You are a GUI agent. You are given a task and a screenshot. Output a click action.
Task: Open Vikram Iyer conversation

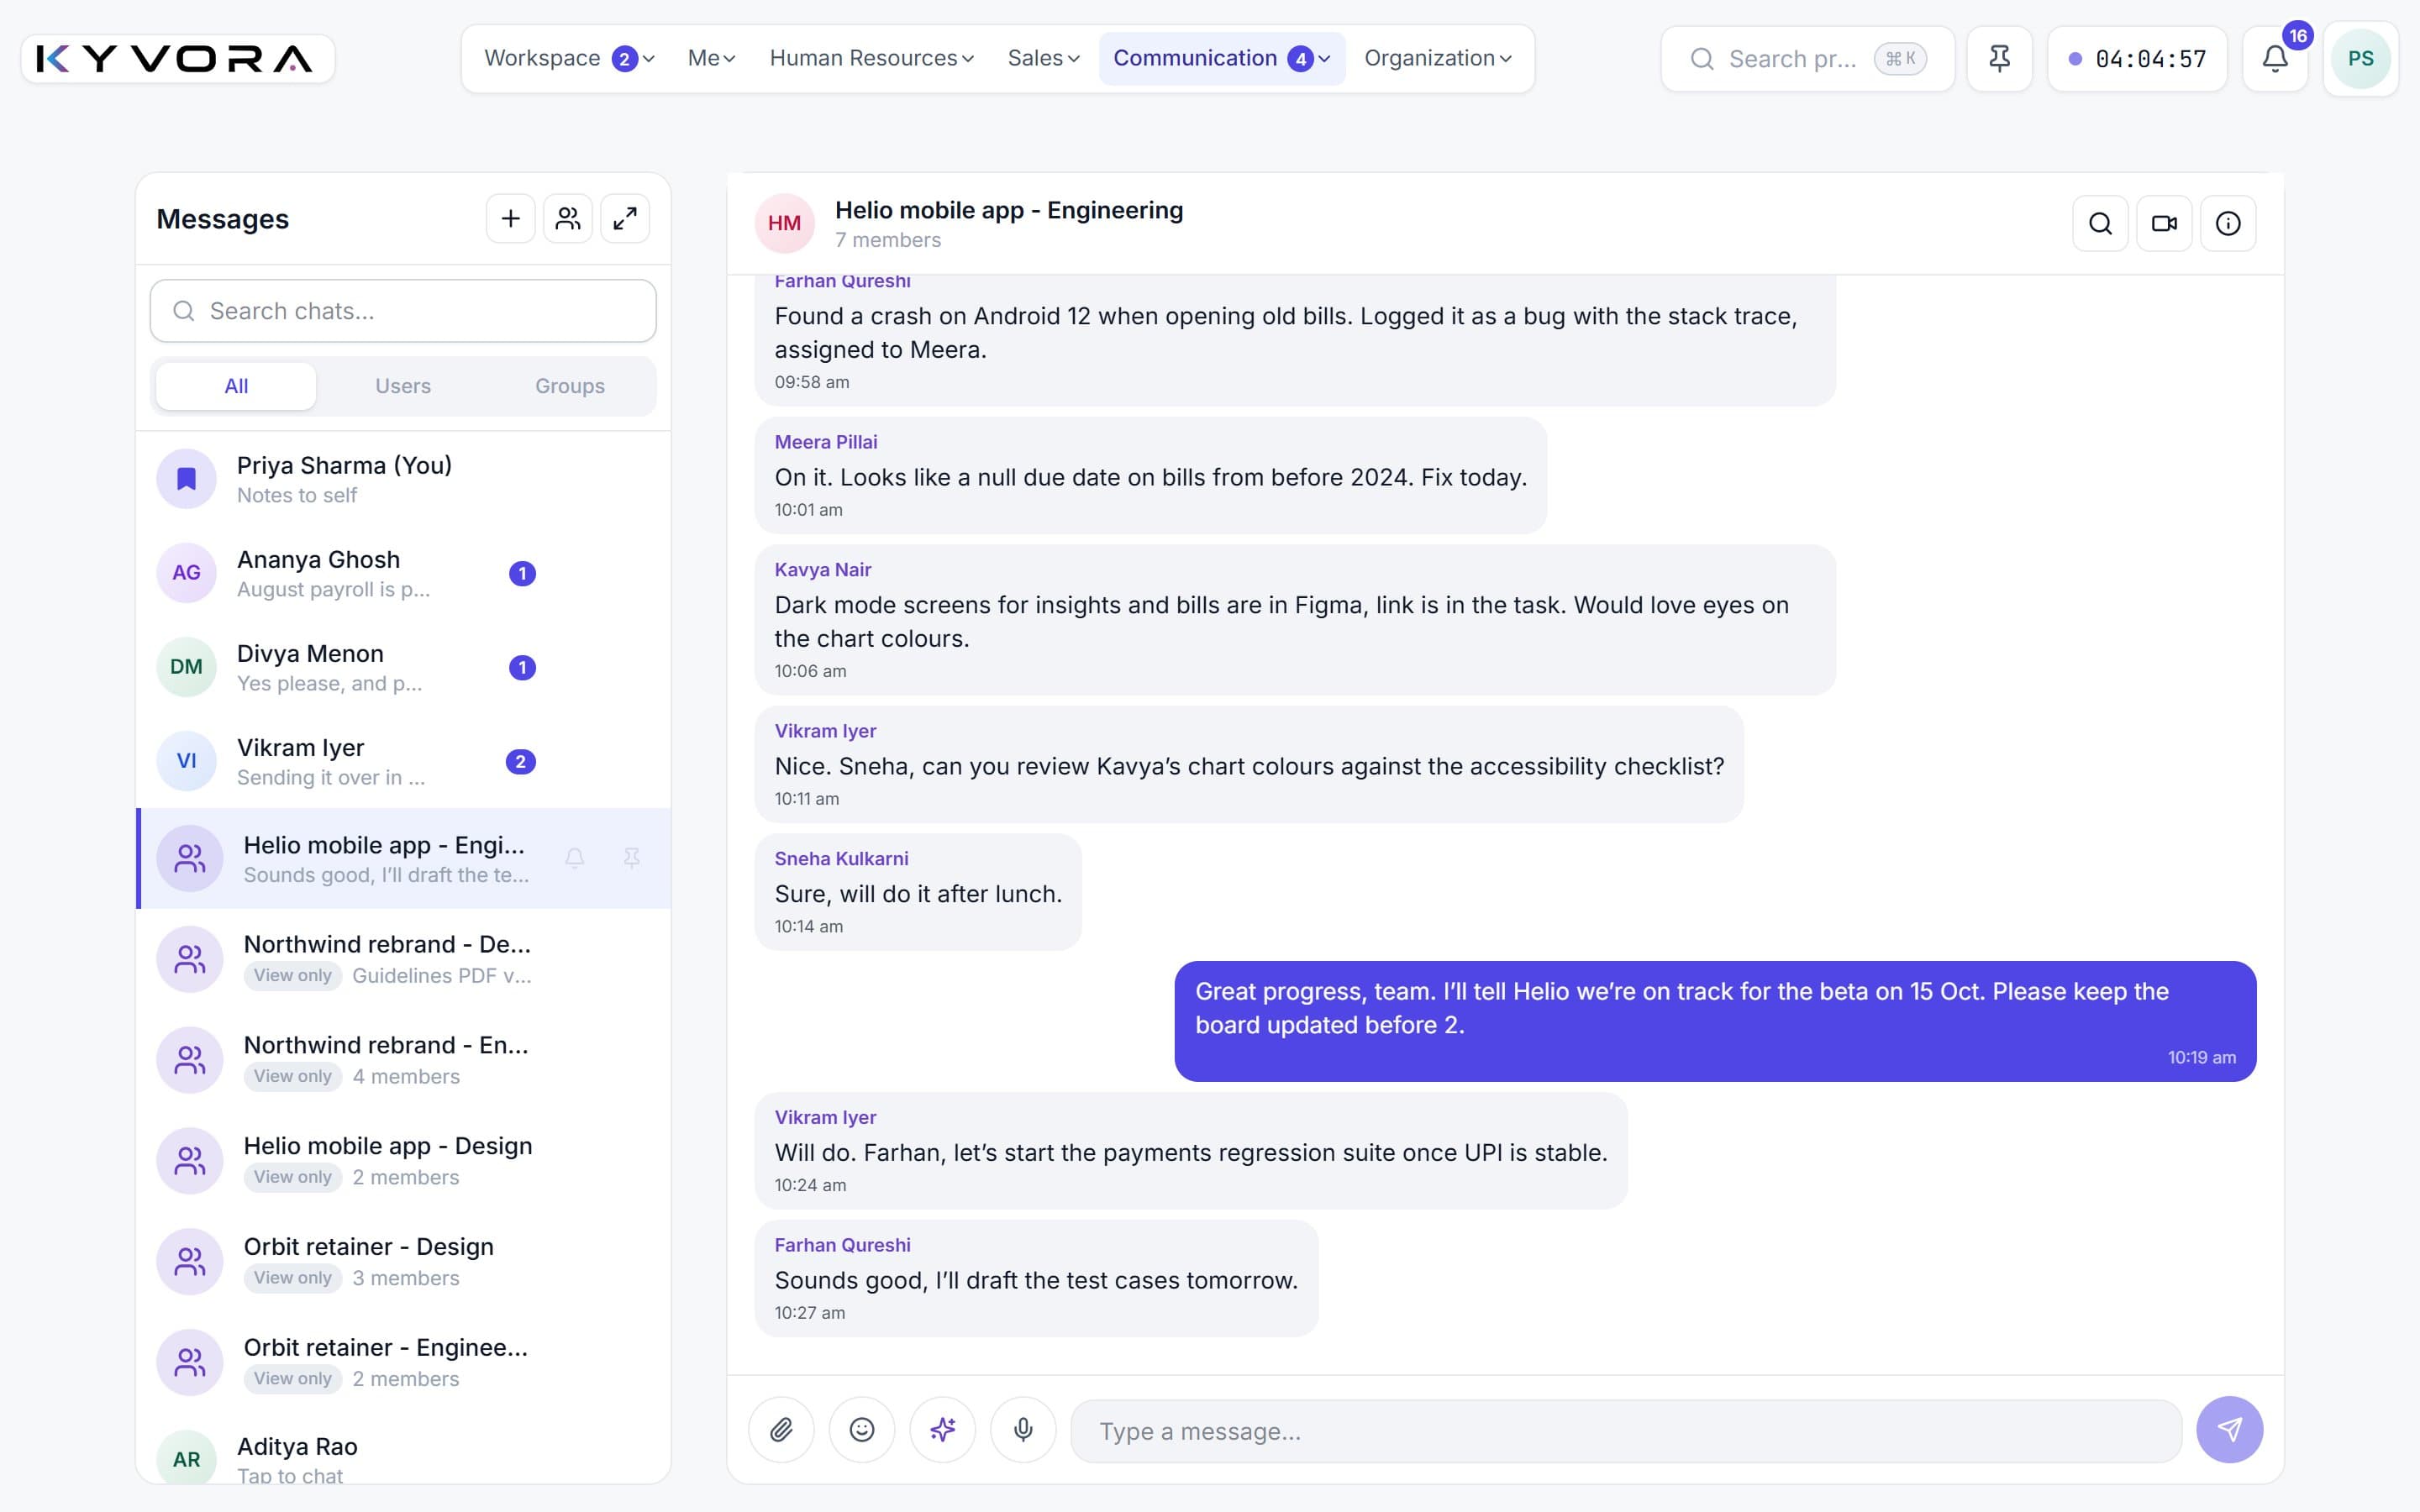pos(403,761)
